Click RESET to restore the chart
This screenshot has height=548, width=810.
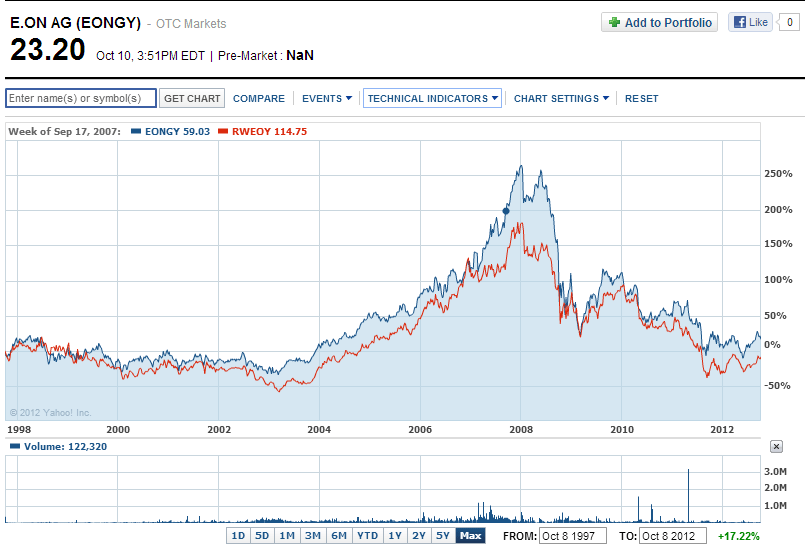[x=642, y=98]
